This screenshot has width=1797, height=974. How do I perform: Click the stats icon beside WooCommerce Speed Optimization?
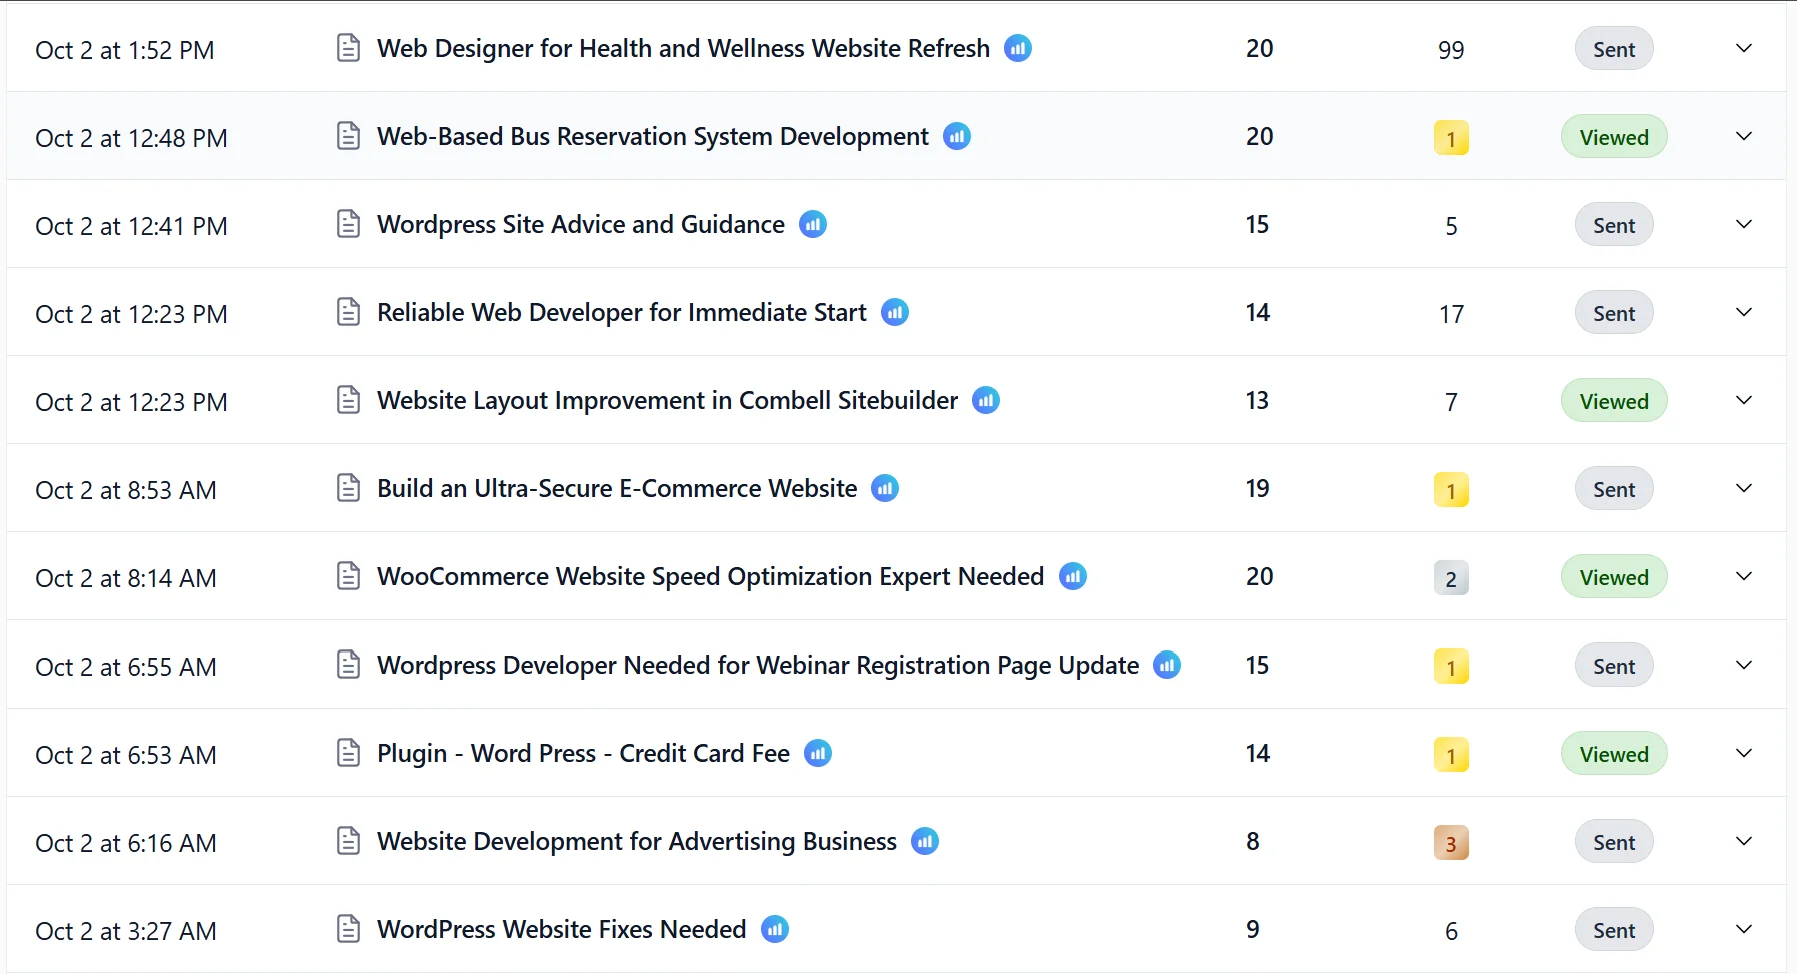point(1073,576)
